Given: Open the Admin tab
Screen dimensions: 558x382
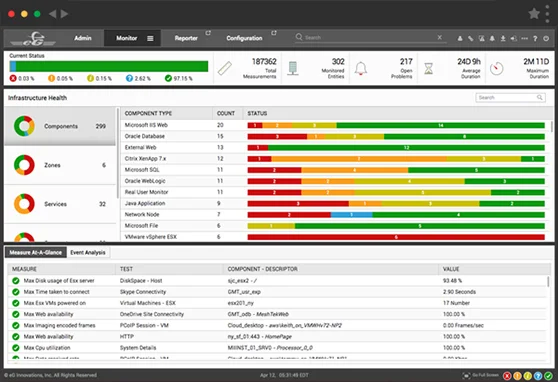Looking at the screenshot, I should [83, 38].
